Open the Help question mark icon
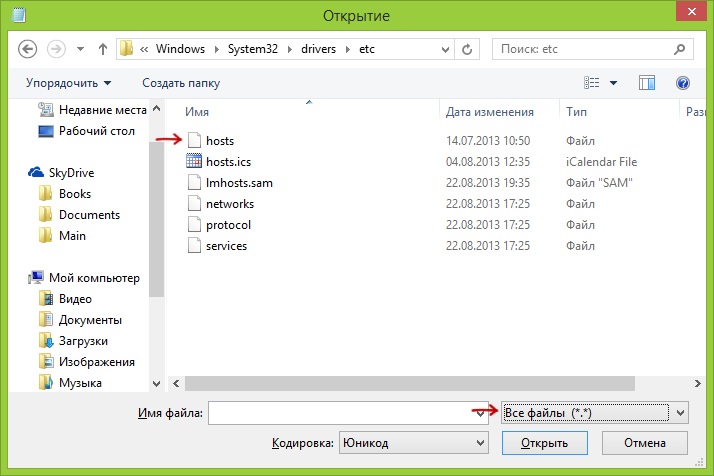714x476 pixels. point(683,83)
